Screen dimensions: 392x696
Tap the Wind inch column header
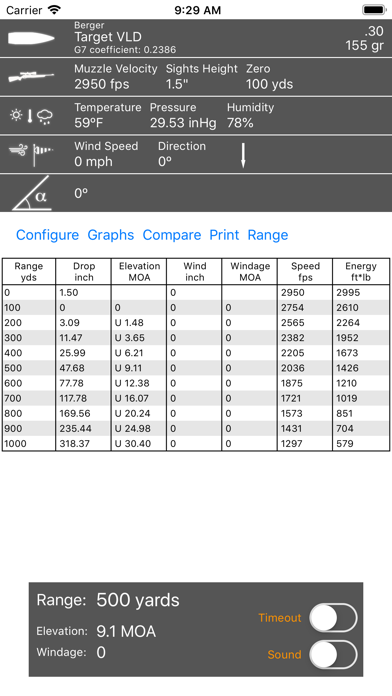(194, 272)
